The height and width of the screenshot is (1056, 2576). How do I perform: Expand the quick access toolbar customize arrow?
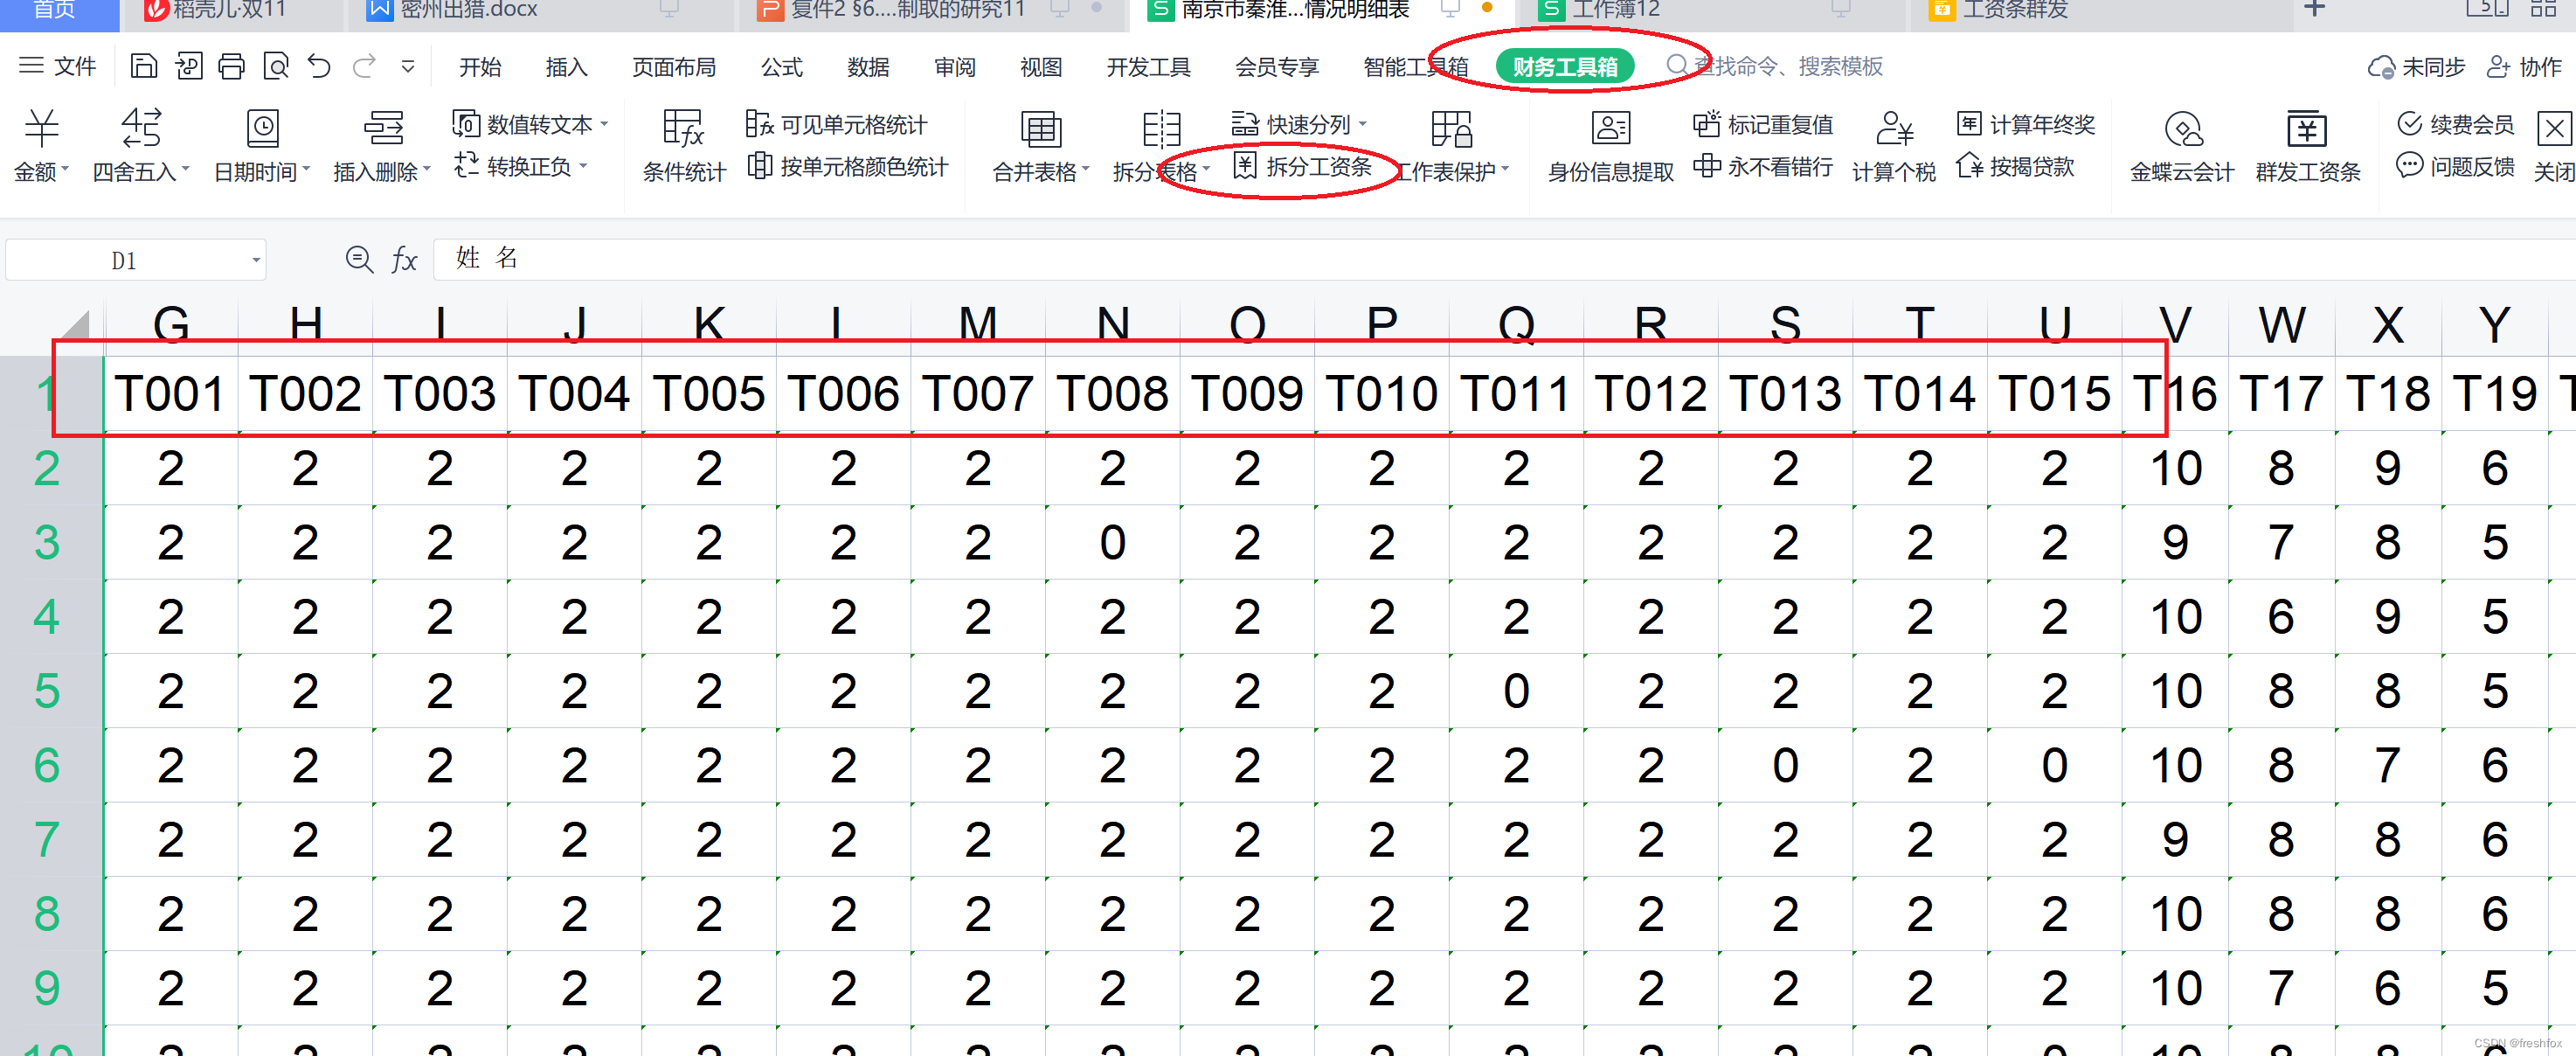[x=408, y=67]
